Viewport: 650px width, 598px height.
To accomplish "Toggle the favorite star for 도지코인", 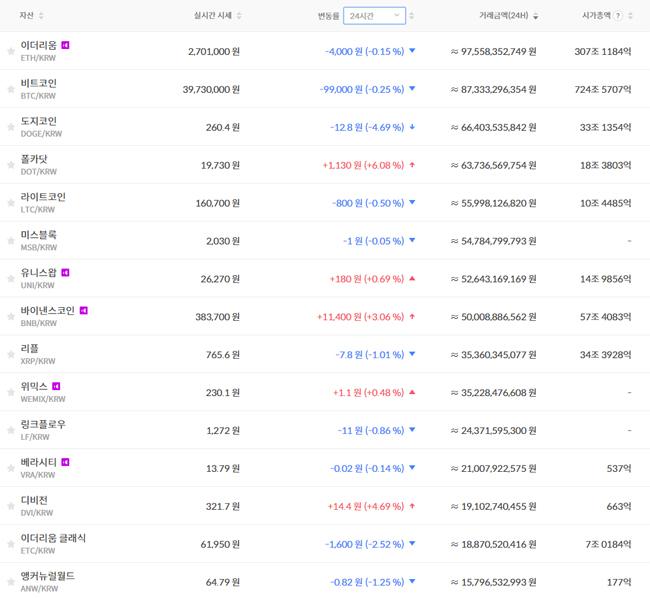I will click(11, 127).
